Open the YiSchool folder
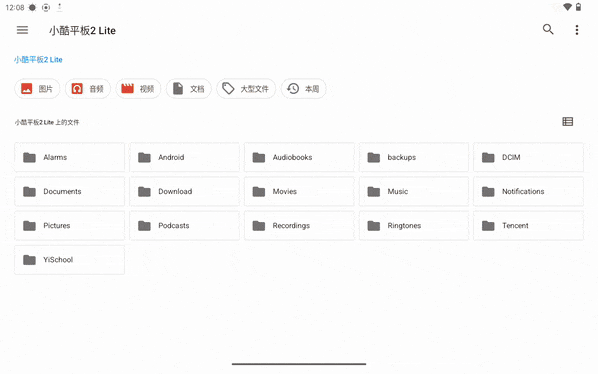 69,260
